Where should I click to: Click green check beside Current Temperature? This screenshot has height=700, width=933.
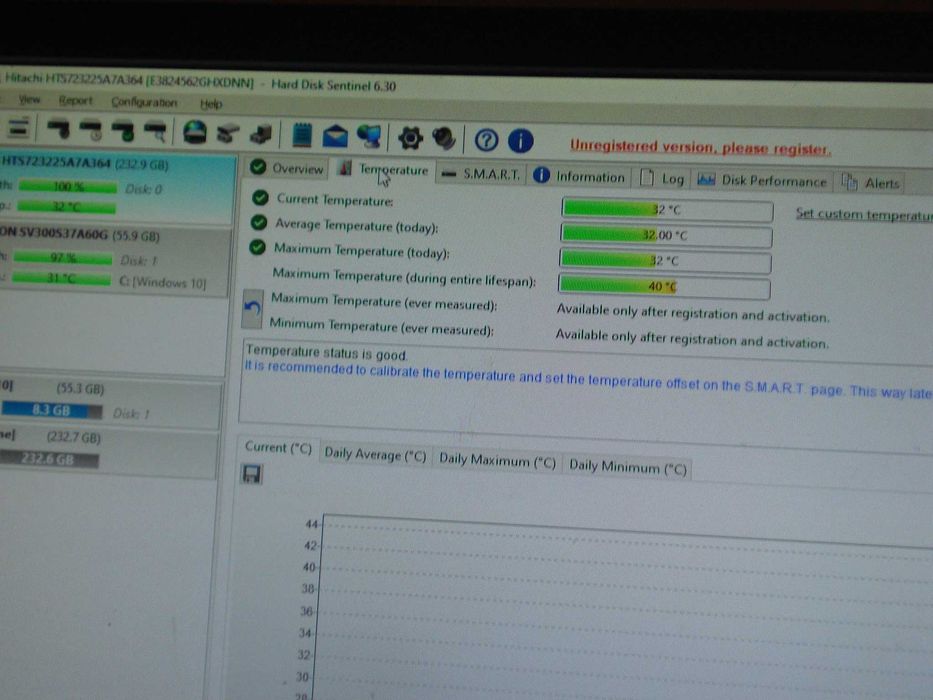pos(260,197)
